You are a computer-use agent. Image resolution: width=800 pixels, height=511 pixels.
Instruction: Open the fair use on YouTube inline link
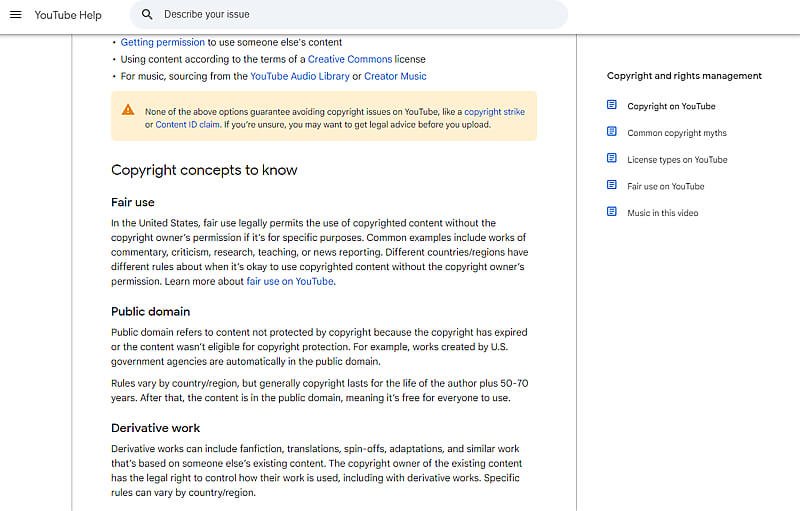[x=290, y=282]
